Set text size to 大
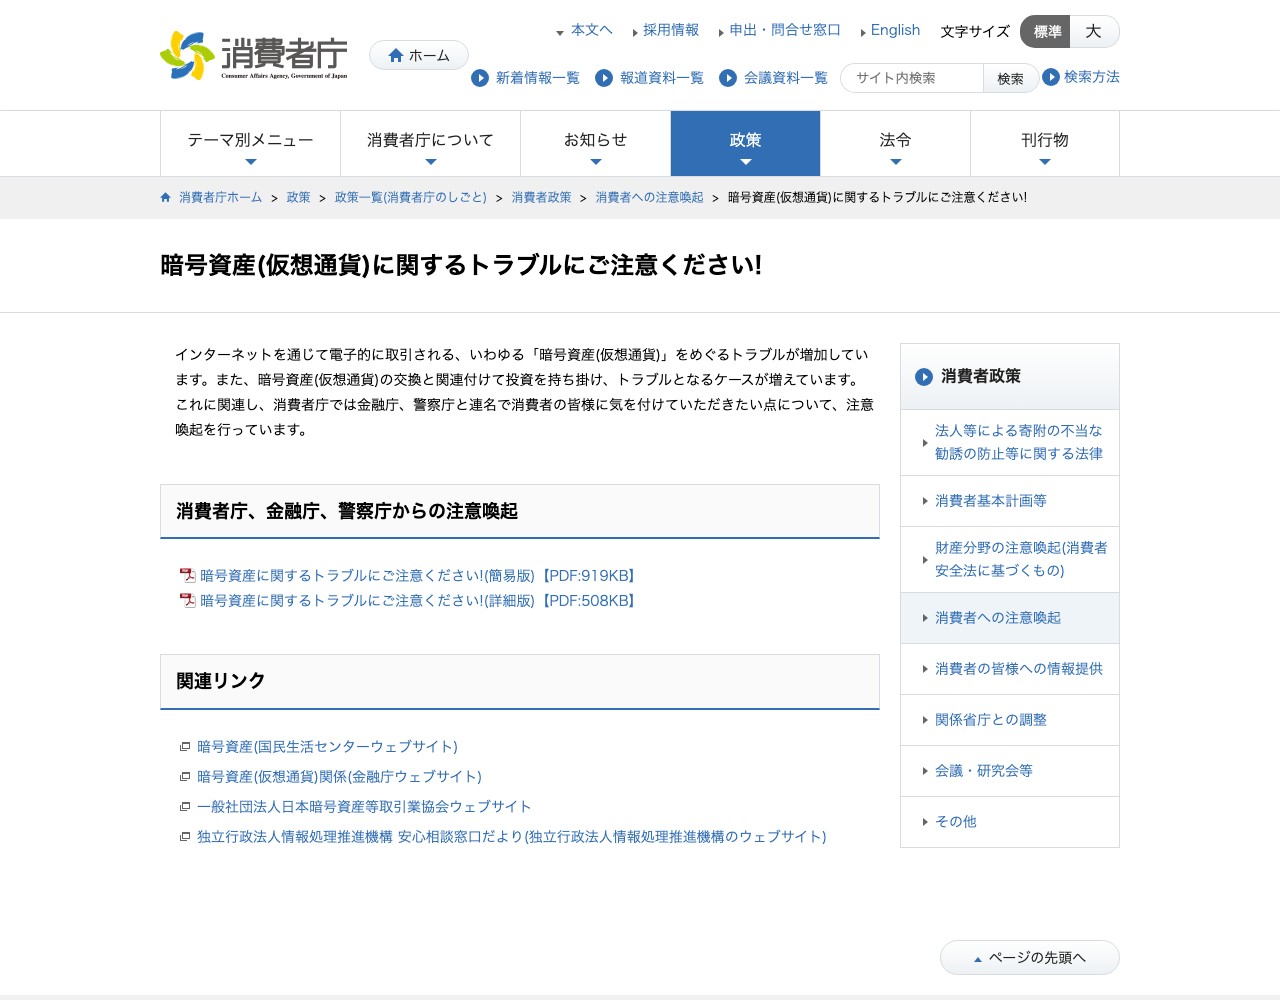The width and height of the screenshot is (1280, 1000). (1094, 31)
